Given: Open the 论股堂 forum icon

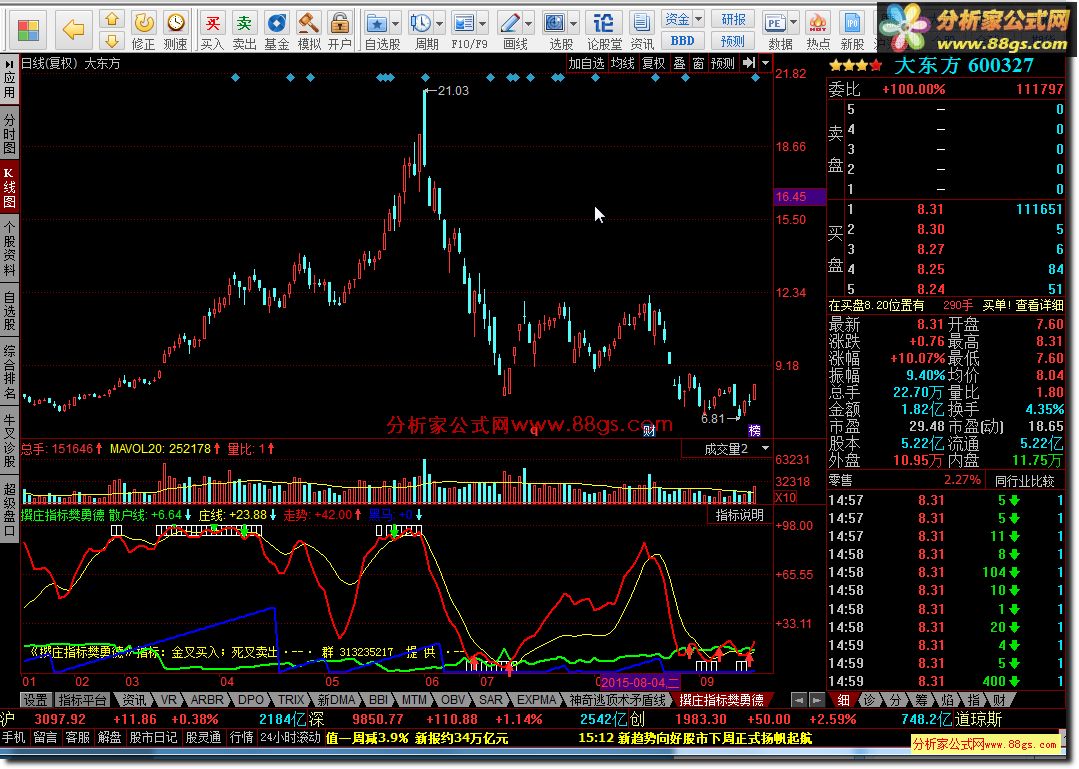Looking at the screenshot, I should click(603, 23).
